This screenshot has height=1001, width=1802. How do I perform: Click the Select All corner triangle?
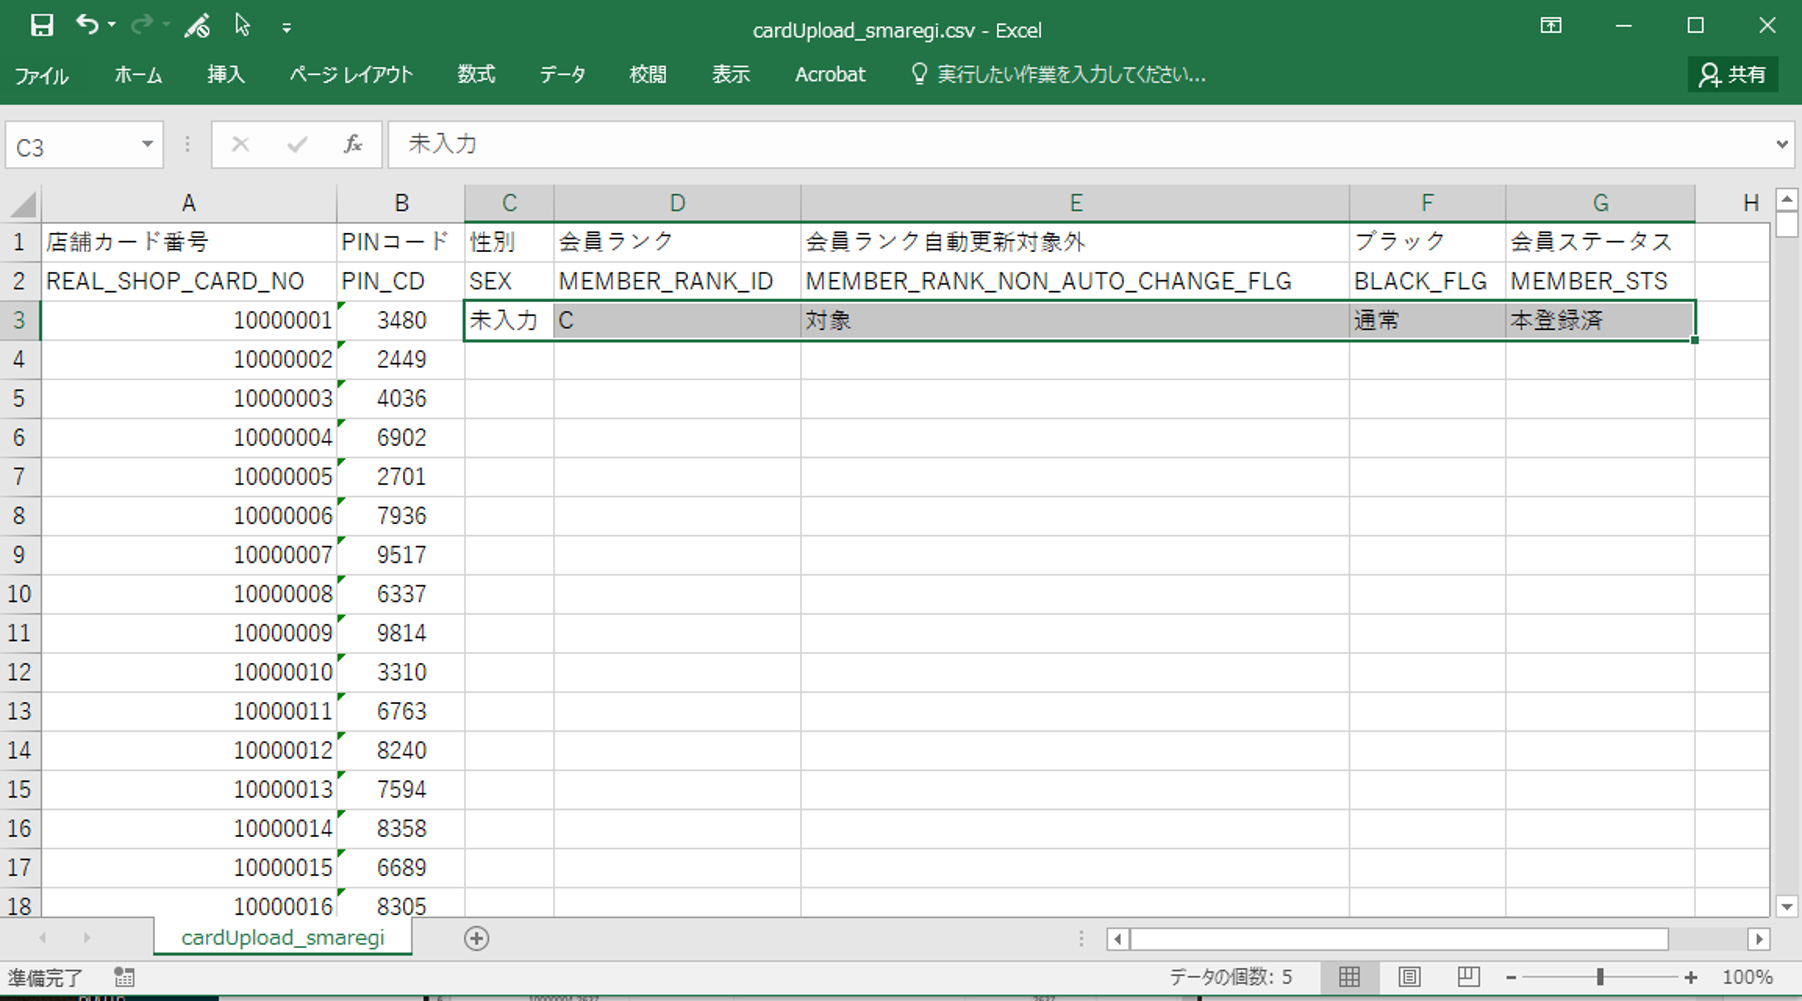(x=22, y=204)
